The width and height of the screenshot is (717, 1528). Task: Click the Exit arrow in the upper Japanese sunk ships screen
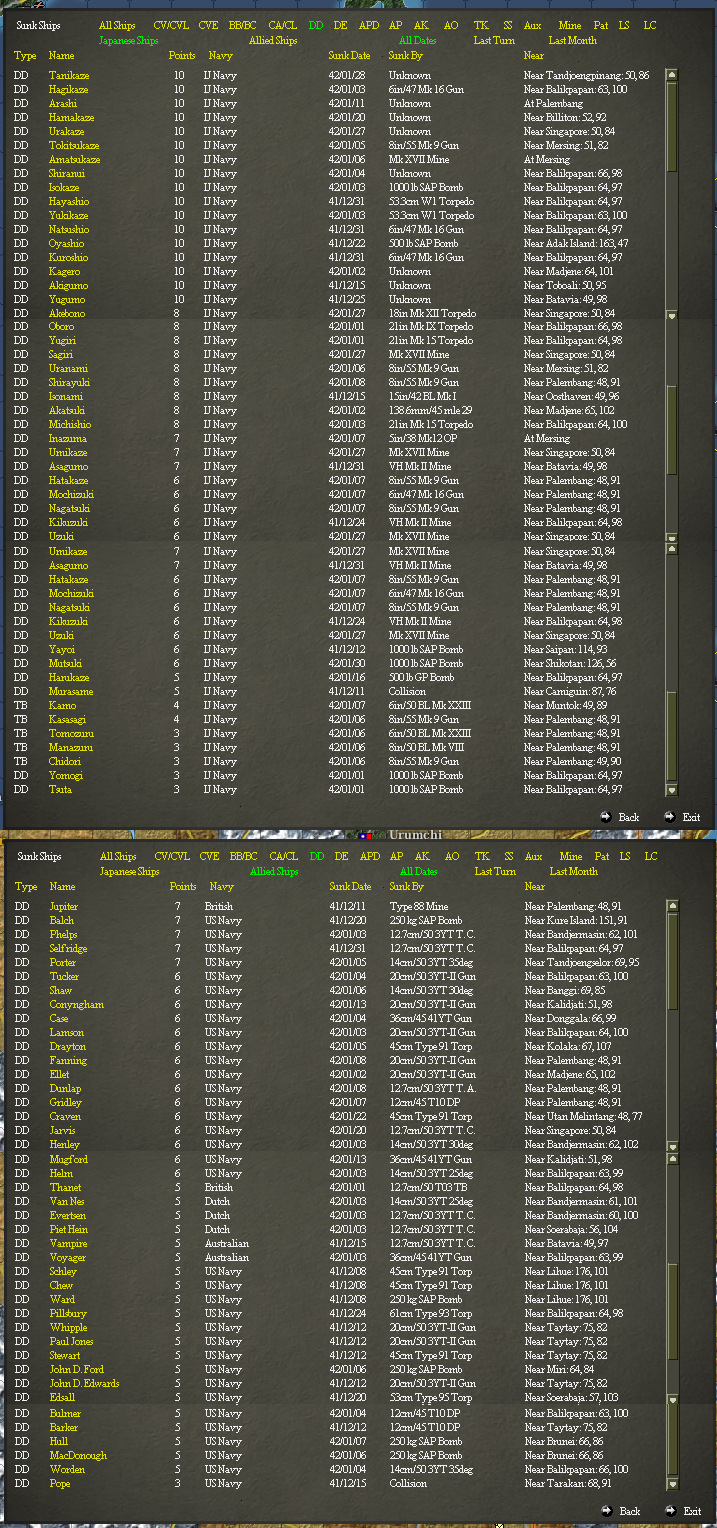coord(669,816)
